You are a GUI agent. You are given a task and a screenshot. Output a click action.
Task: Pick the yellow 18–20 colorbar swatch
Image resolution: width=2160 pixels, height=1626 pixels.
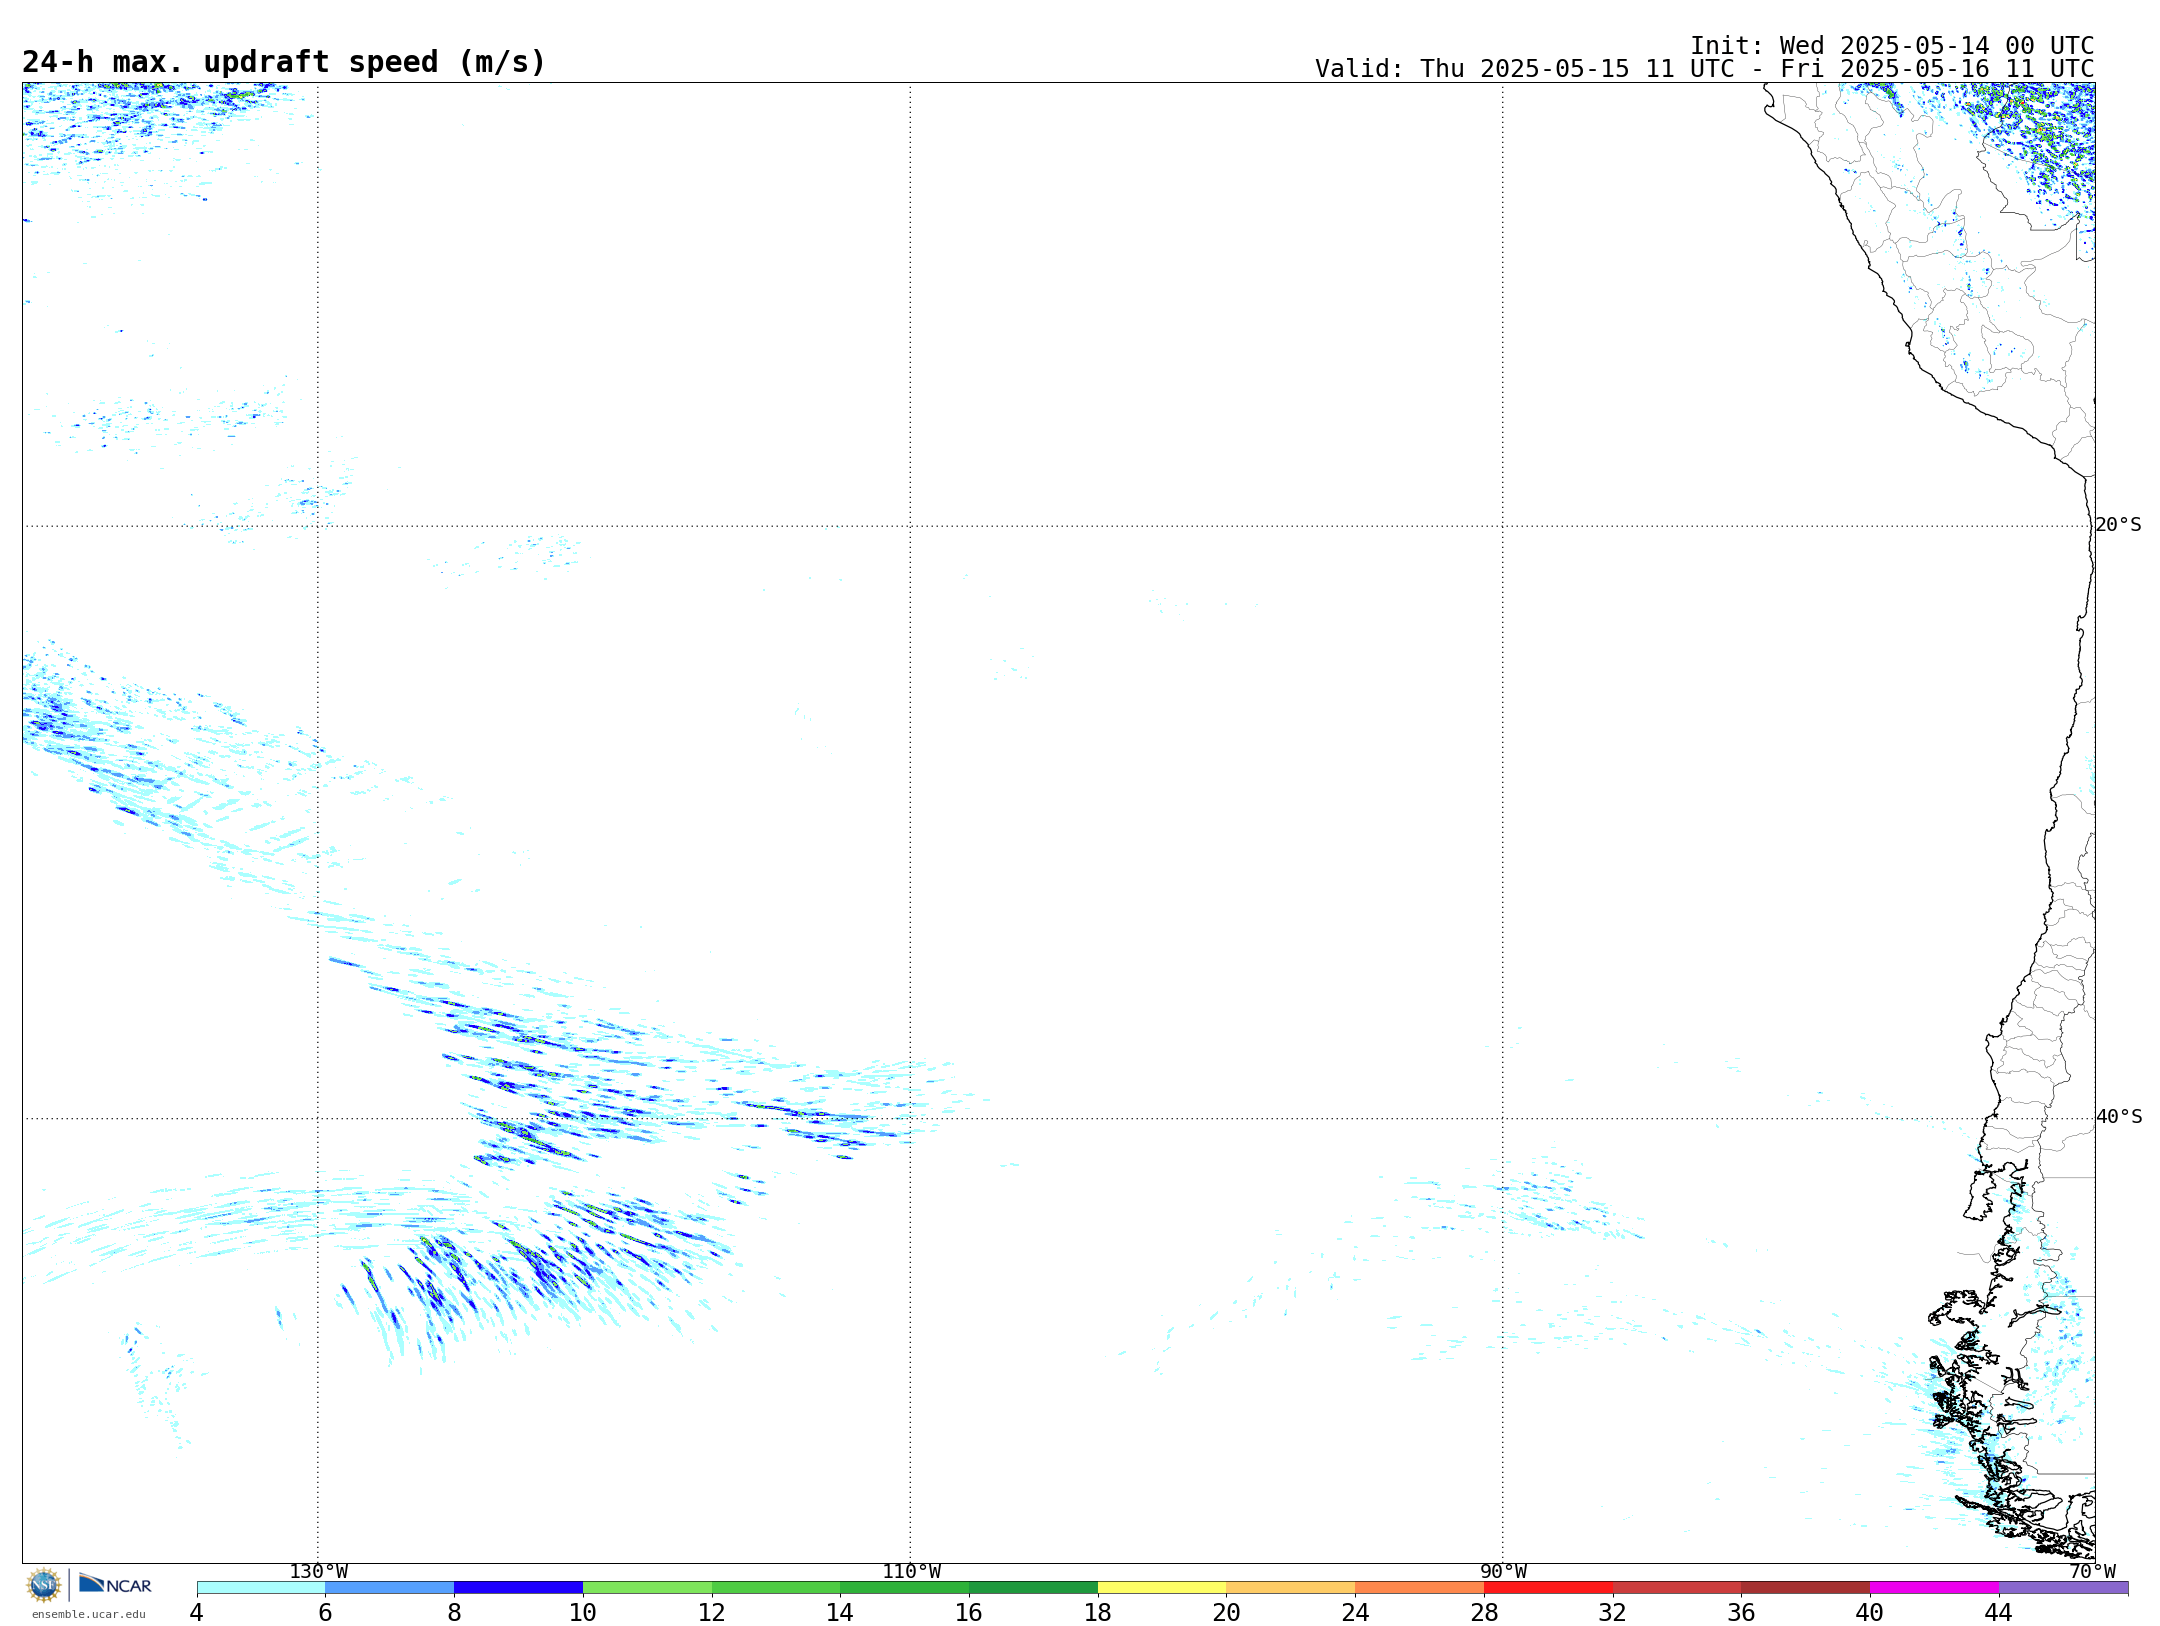click(x=1162, y=1588)
